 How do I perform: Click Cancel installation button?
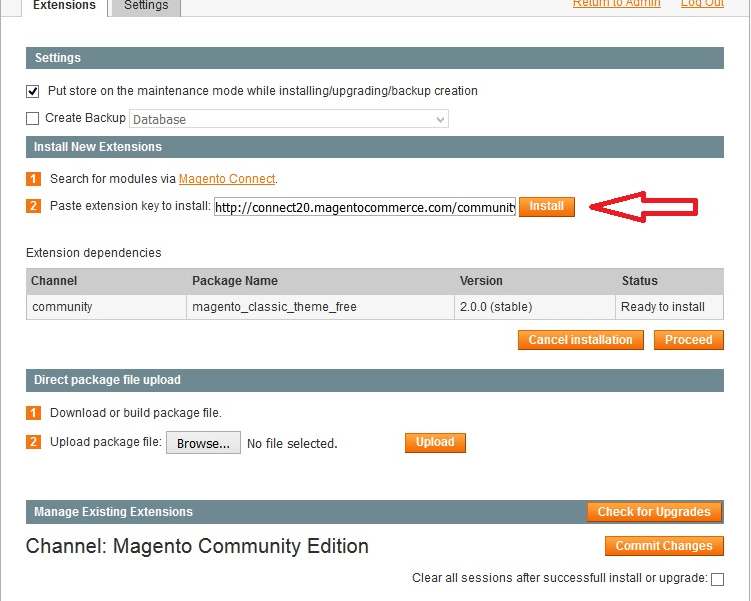(x=580, y=340)
